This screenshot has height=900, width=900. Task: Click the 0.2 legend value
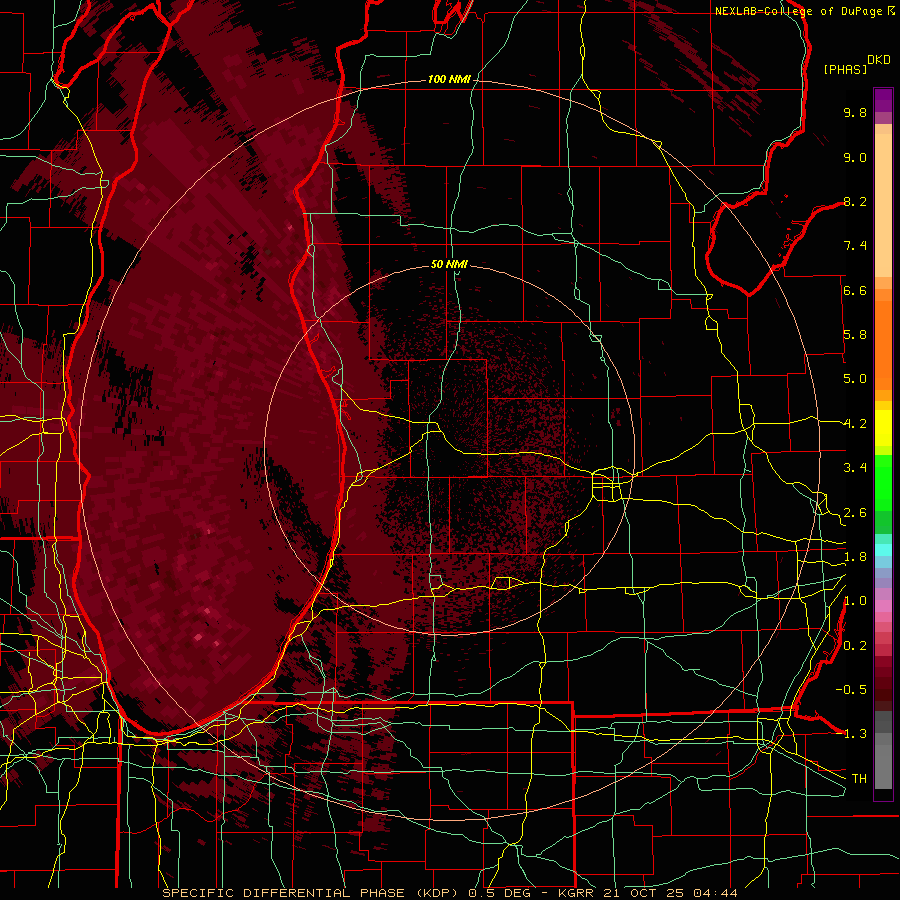(855, 646)
